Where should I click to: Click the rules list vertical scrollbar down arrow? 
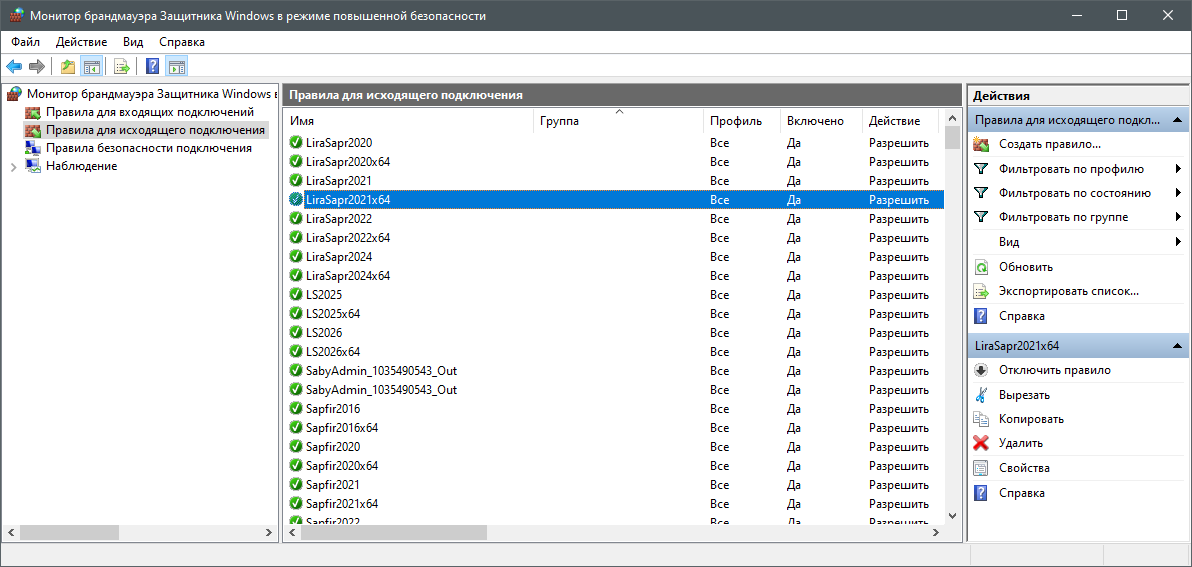[952, 515]
